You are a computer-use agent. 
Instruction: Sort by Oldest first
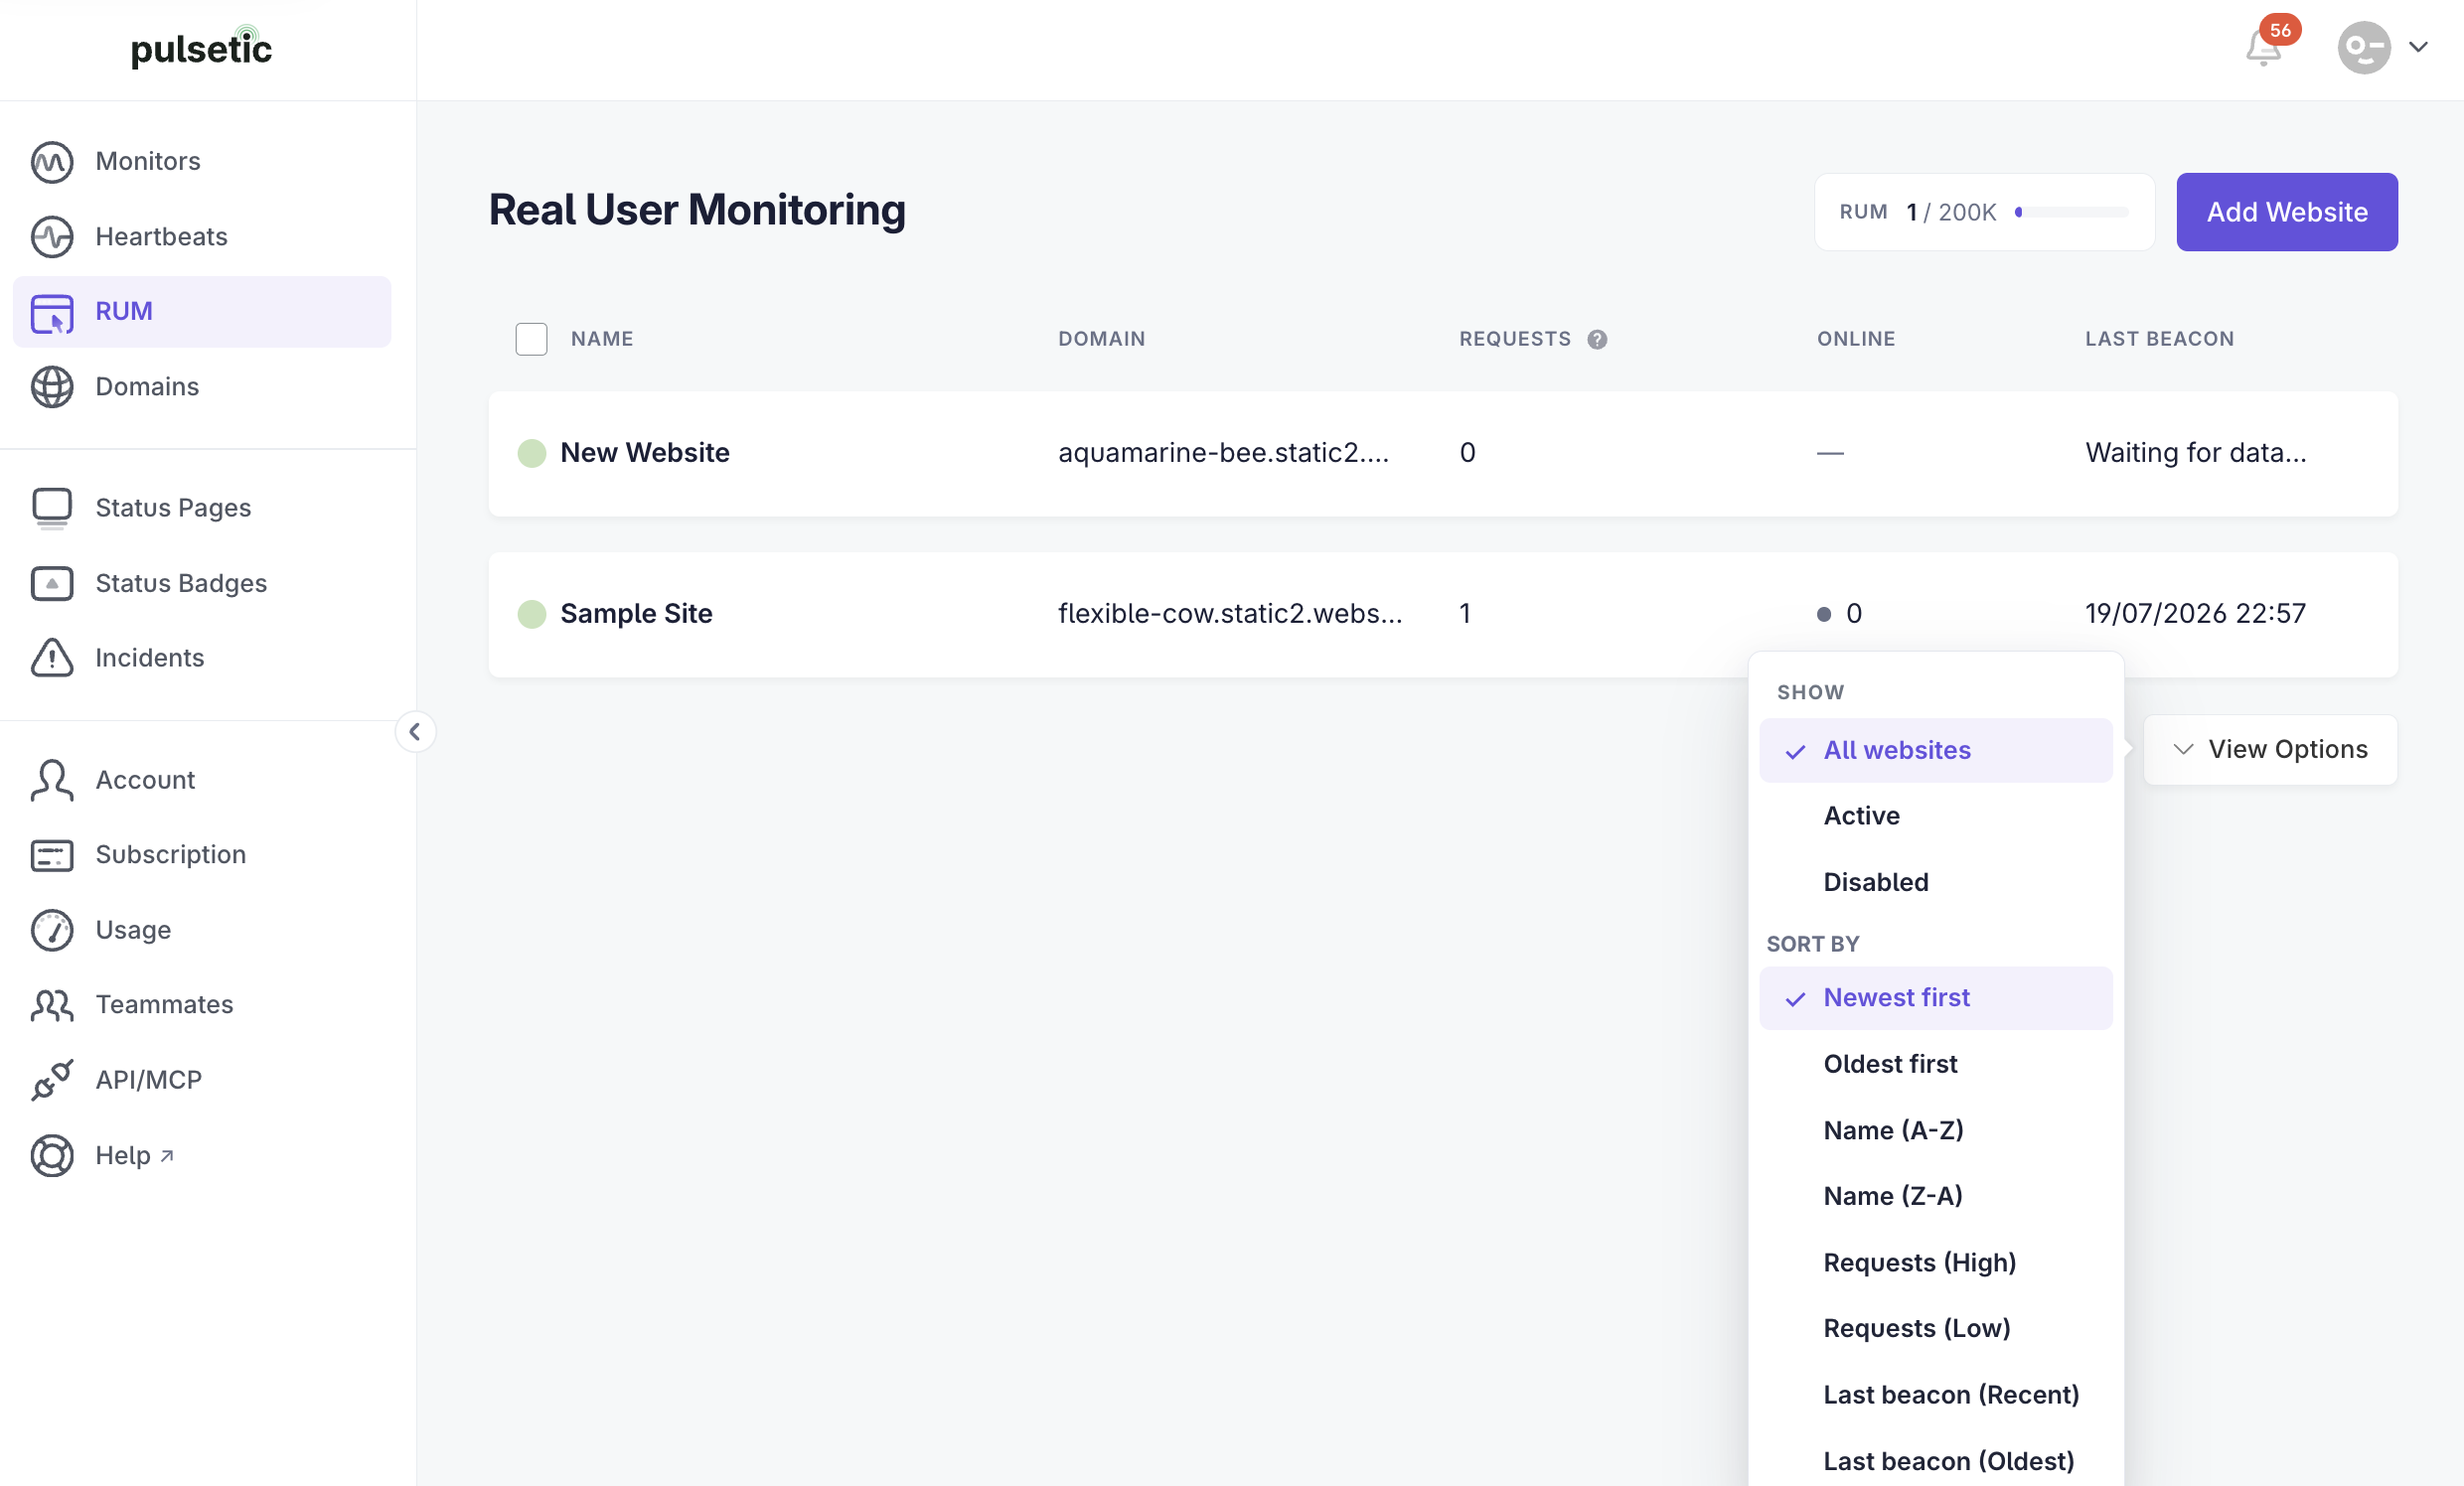click(1935, 1064)
